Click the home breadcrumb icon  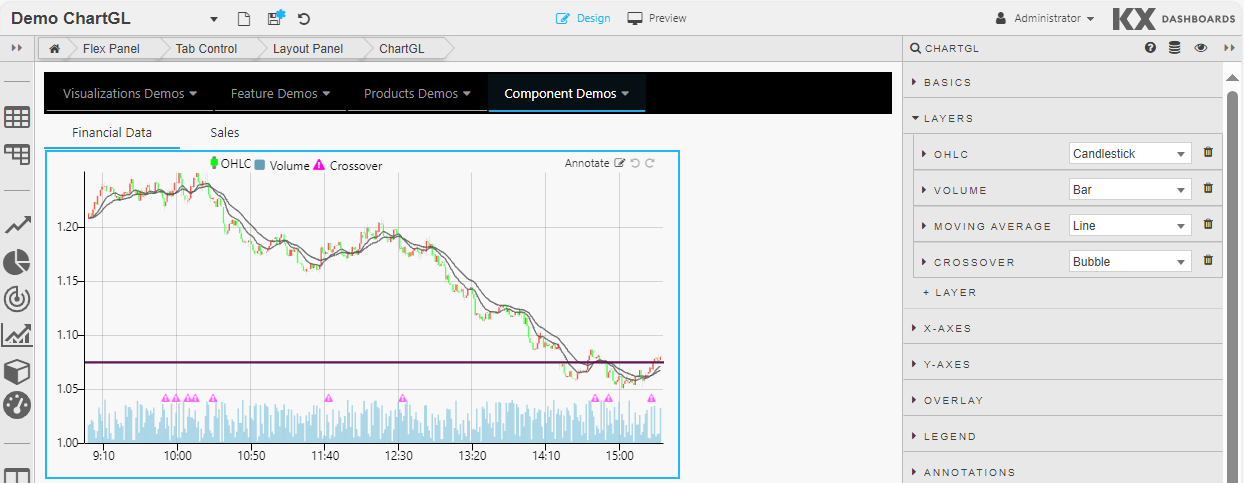click(x=54, y=48)
